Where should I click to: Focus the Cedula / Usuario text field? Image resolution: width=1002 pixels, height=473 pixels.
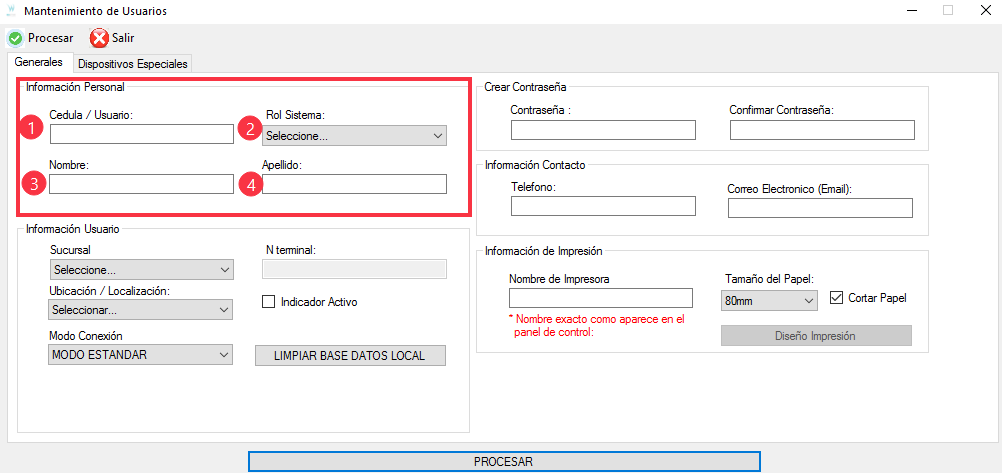coord(141,134)
